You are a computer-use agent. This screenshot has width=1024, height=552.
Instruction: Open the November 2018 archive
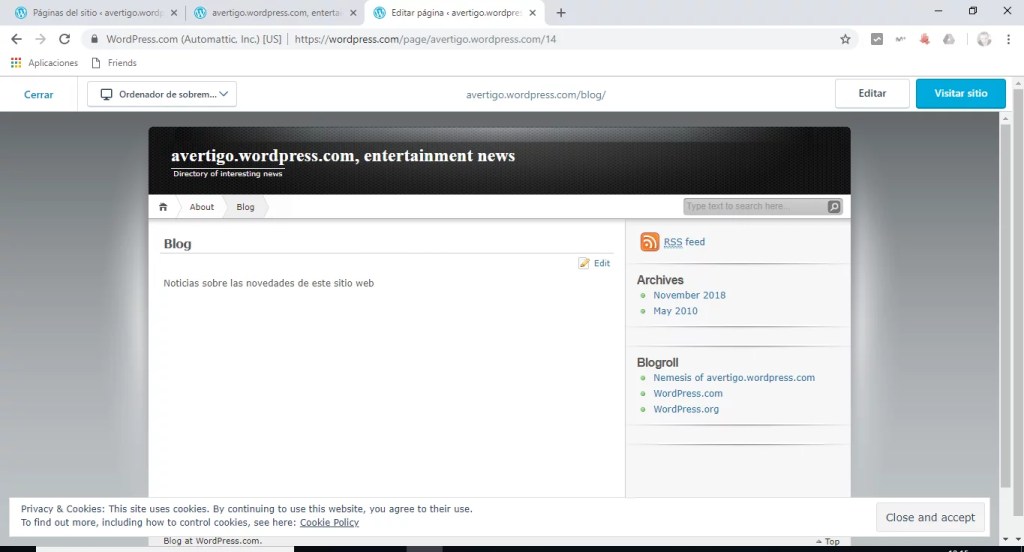(x=690, y=295)
